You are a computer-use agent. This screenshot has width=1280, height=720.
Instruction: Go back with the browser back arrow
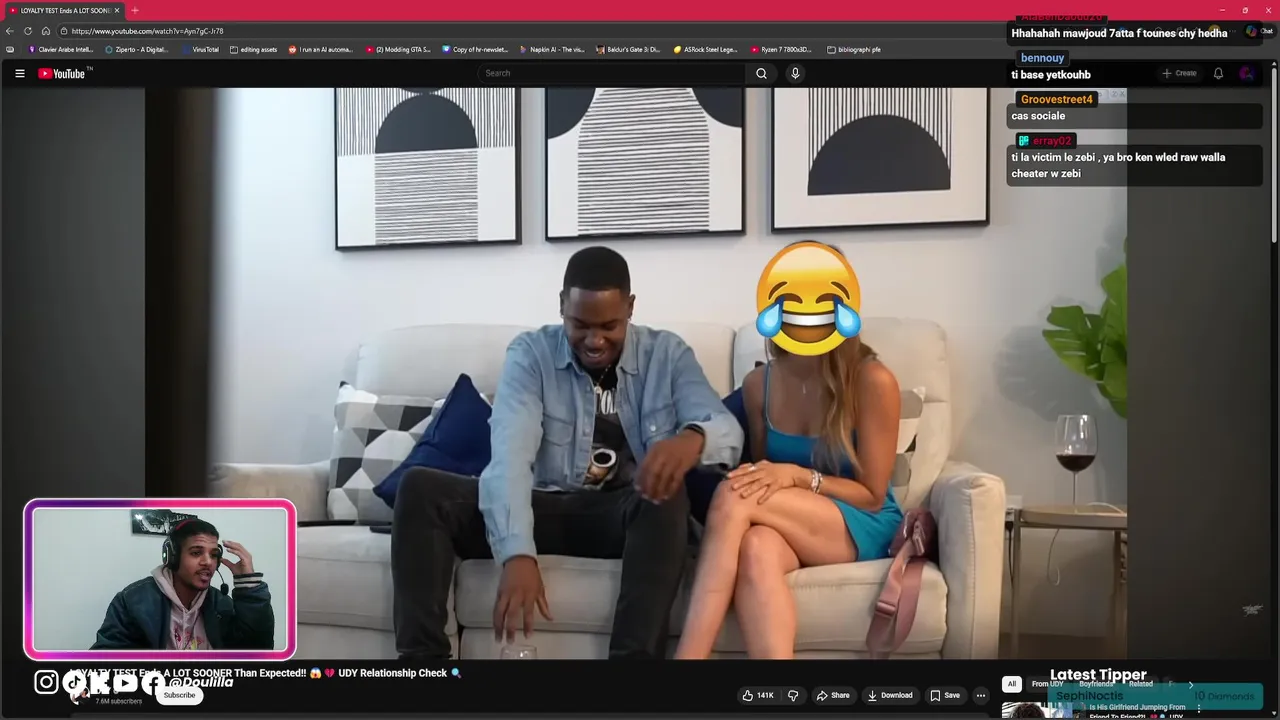[10, 31]
